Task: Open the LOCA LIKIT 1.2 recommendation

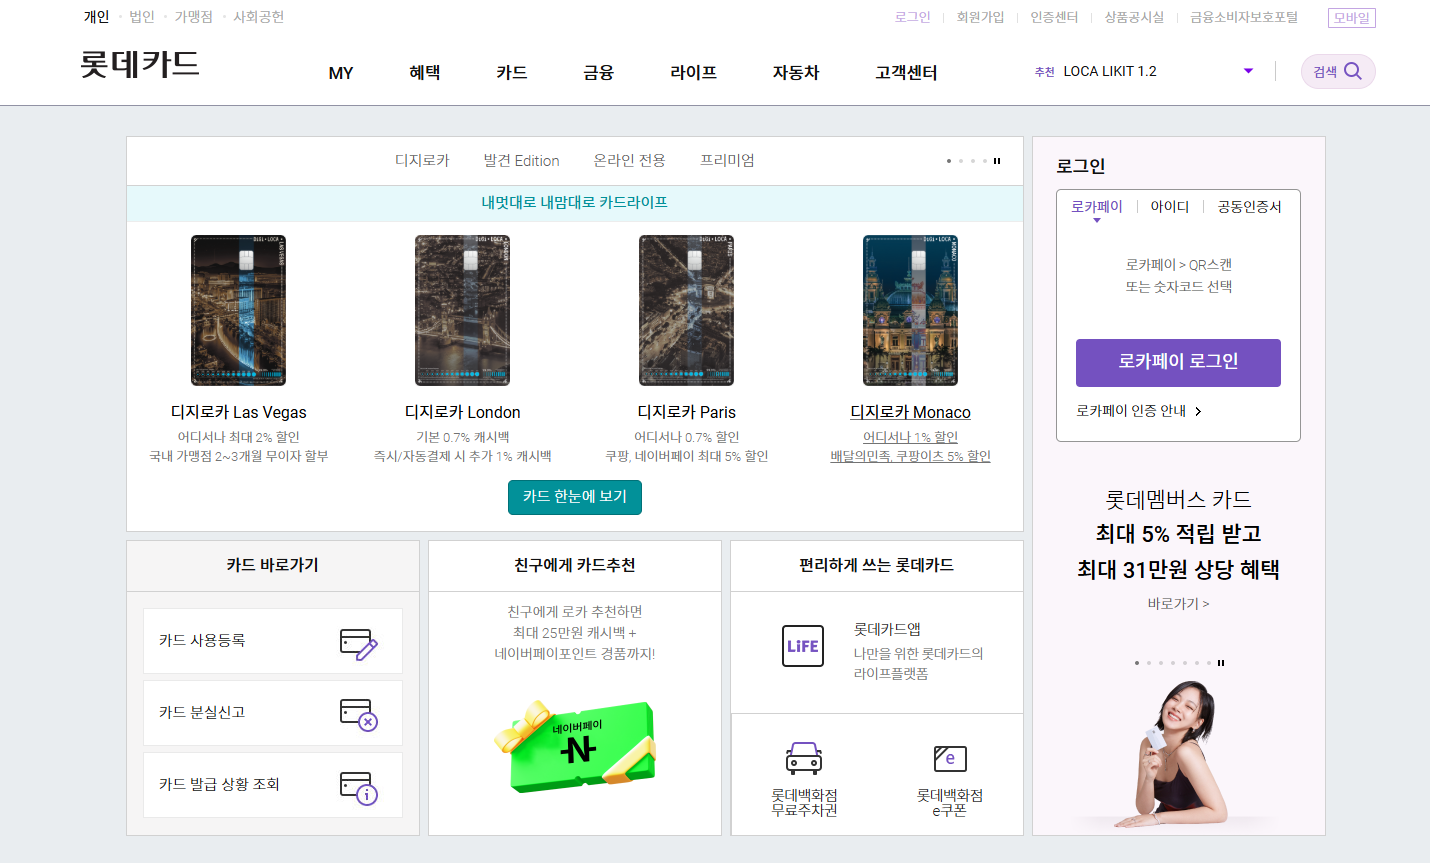Action: point(1110,71)
